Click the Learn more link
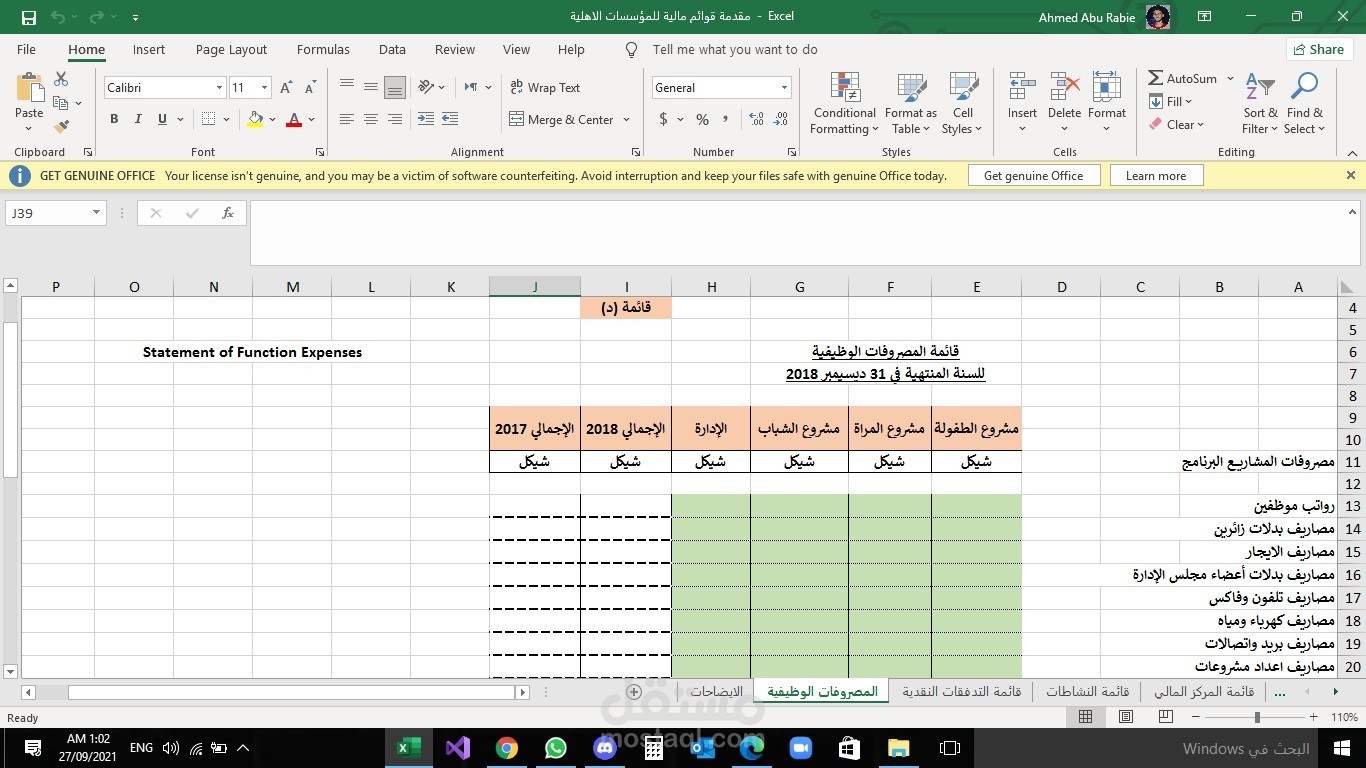Screen dimensions: 1366x768 (1155, 175)
